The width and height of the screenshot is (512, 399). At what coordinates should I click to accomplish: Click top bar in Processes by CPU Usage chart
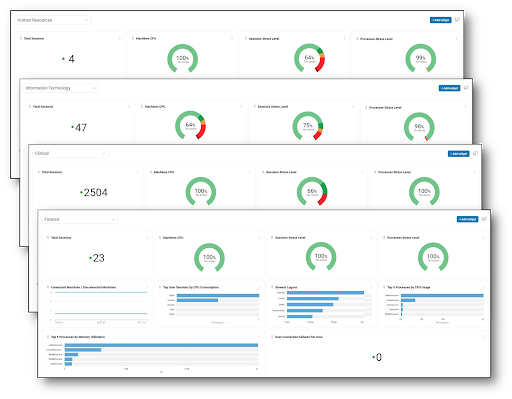(x=442, y=295)
